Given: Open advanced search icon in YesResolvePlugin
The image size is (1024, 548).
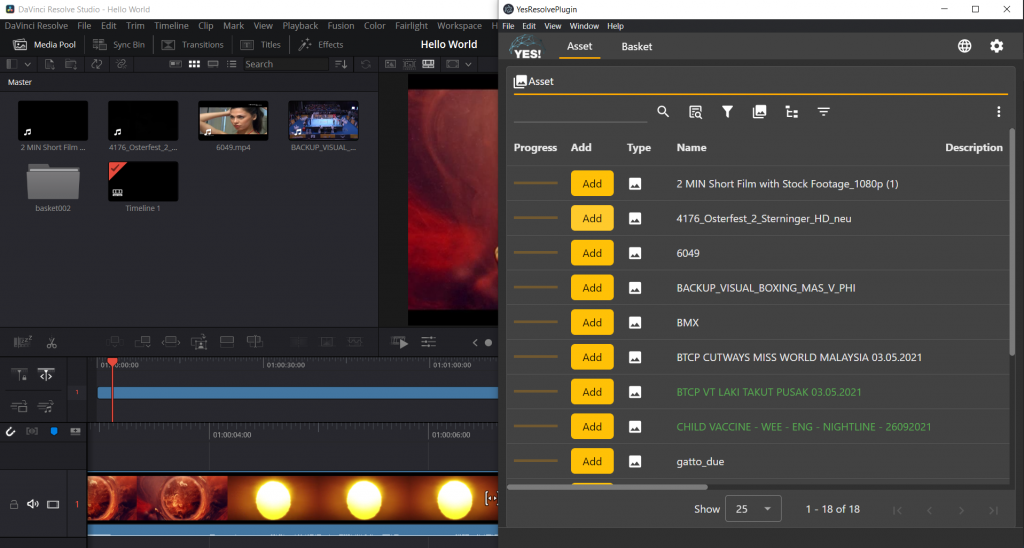Looking at the screenshot, I should [696, 112].
